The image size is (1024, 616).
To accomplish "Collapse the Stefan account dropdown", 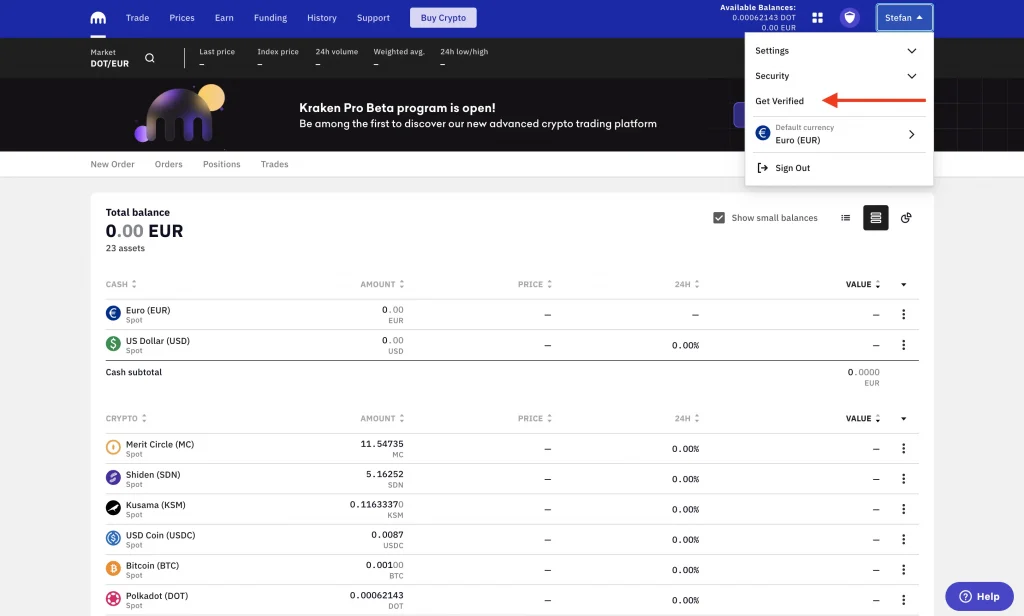I will click(x=904, y=18).
